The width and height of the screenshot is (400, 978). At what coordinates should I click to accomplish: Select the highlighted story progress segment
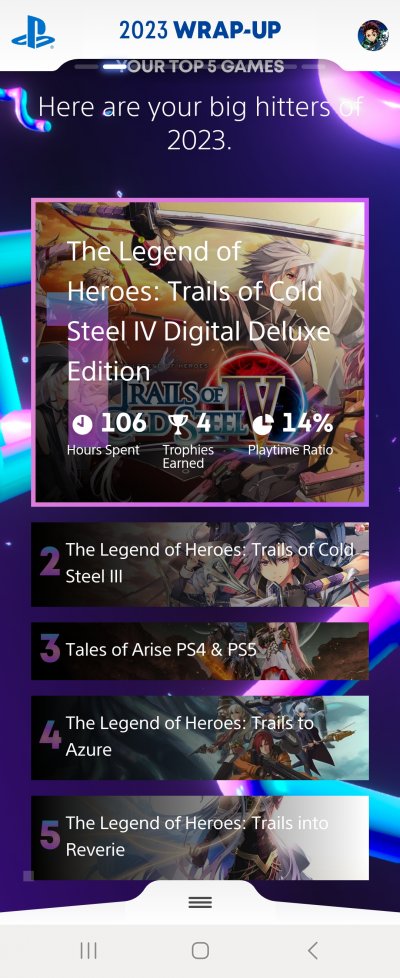click(x=112, y=65)
